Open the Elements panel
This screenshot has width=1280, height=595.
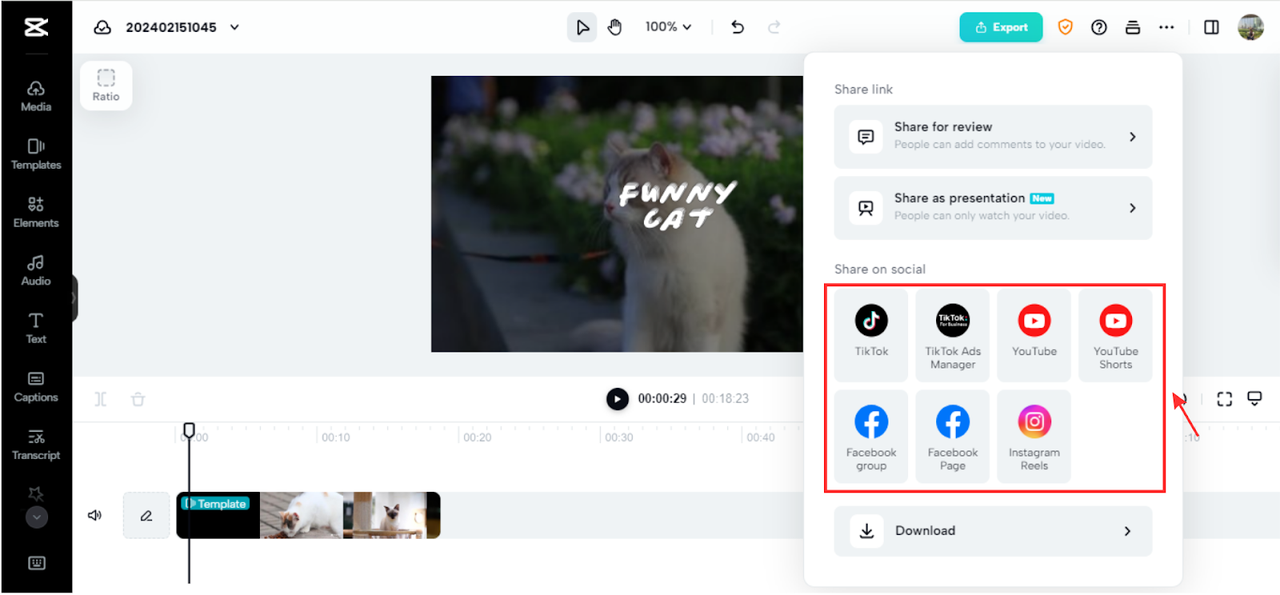pos(36,212)
